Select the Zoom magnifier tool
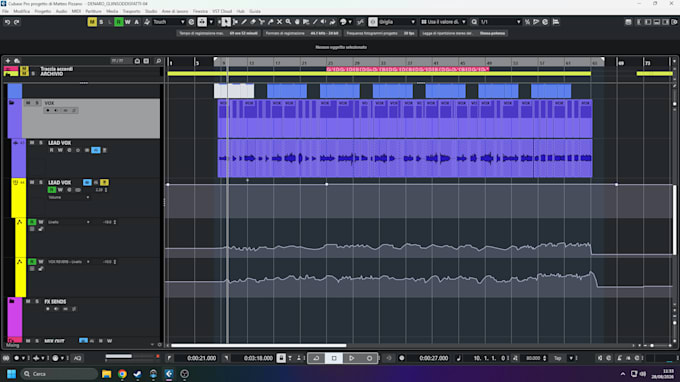The image size is (680, 382). click(x=288, y=22)
